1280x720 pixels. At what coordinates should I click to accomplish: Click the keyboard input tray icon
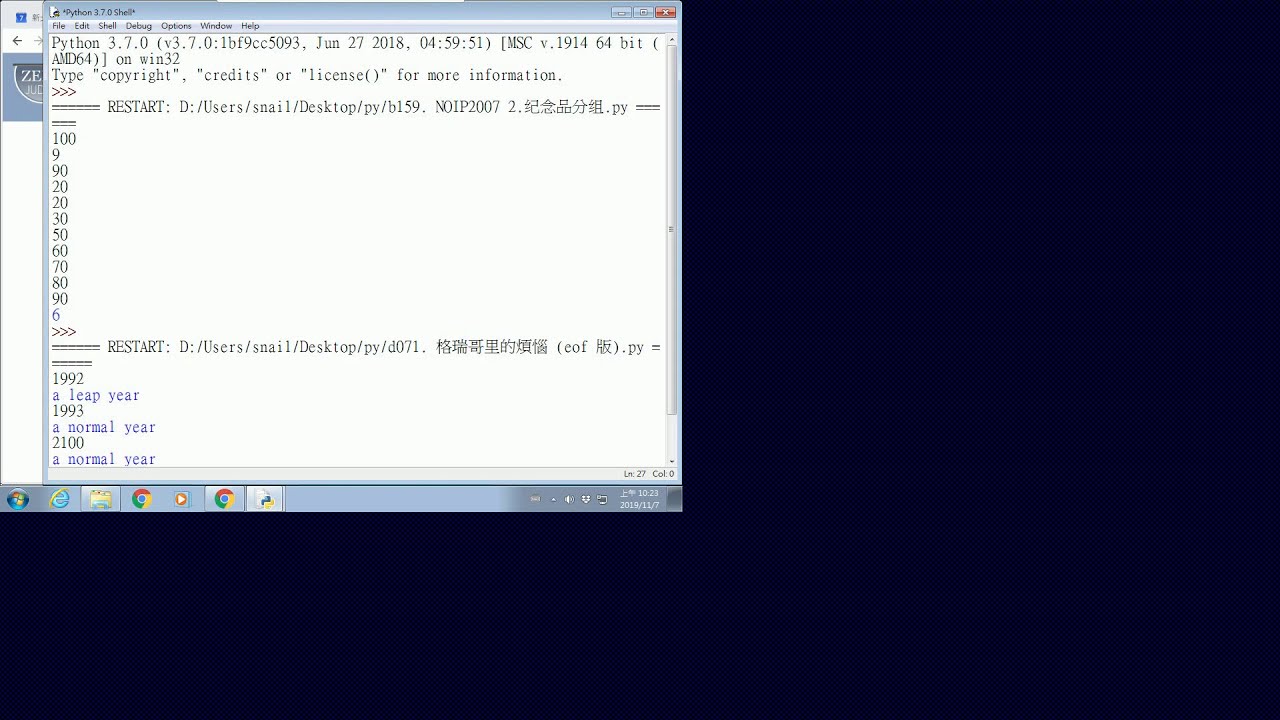pyautogui.click(x=535, y=499)
